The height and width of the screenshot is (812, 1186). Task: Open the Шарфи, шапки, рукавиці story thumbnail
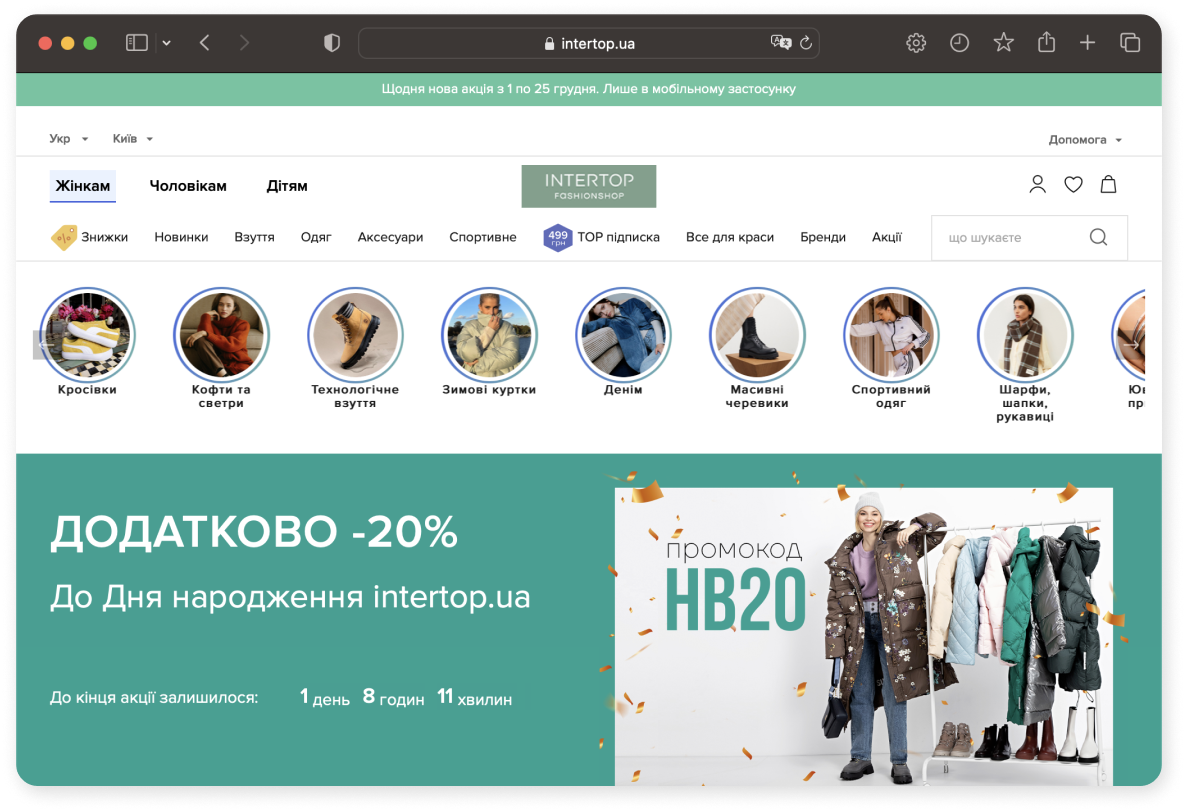pyautogui.click(x=1024, y=335)
